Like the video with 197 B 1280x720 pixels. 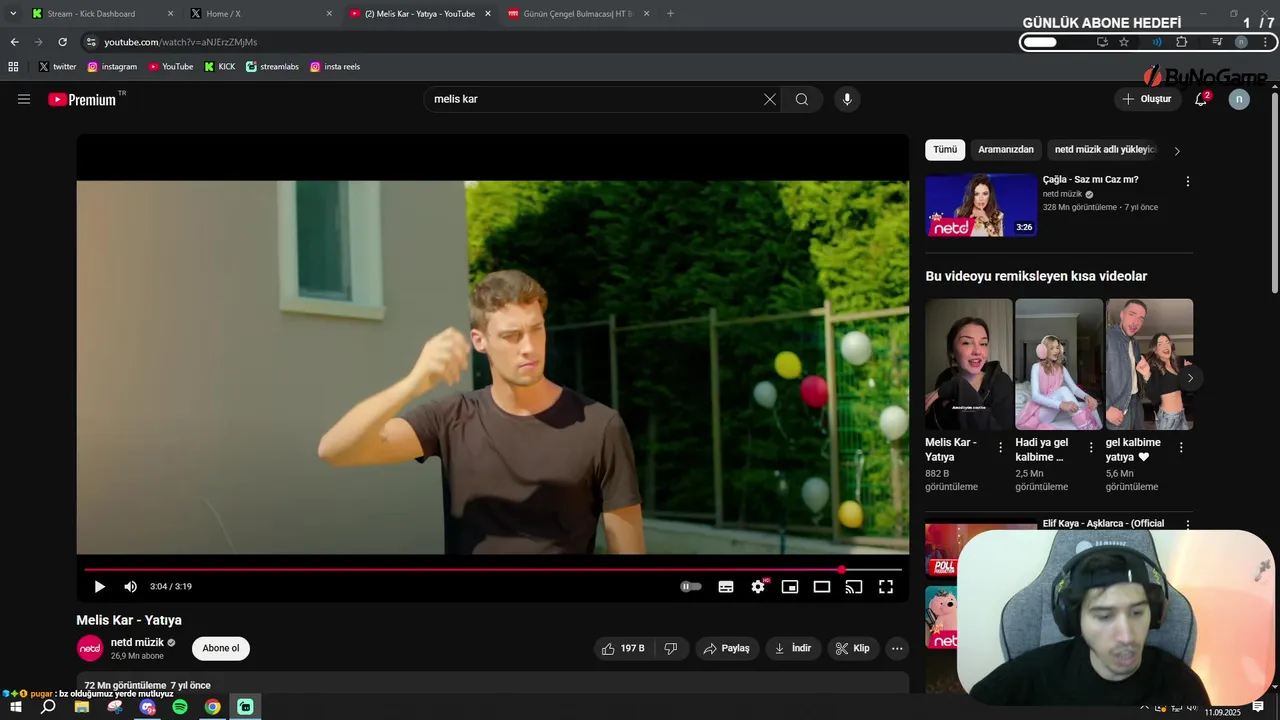point(623,648)
